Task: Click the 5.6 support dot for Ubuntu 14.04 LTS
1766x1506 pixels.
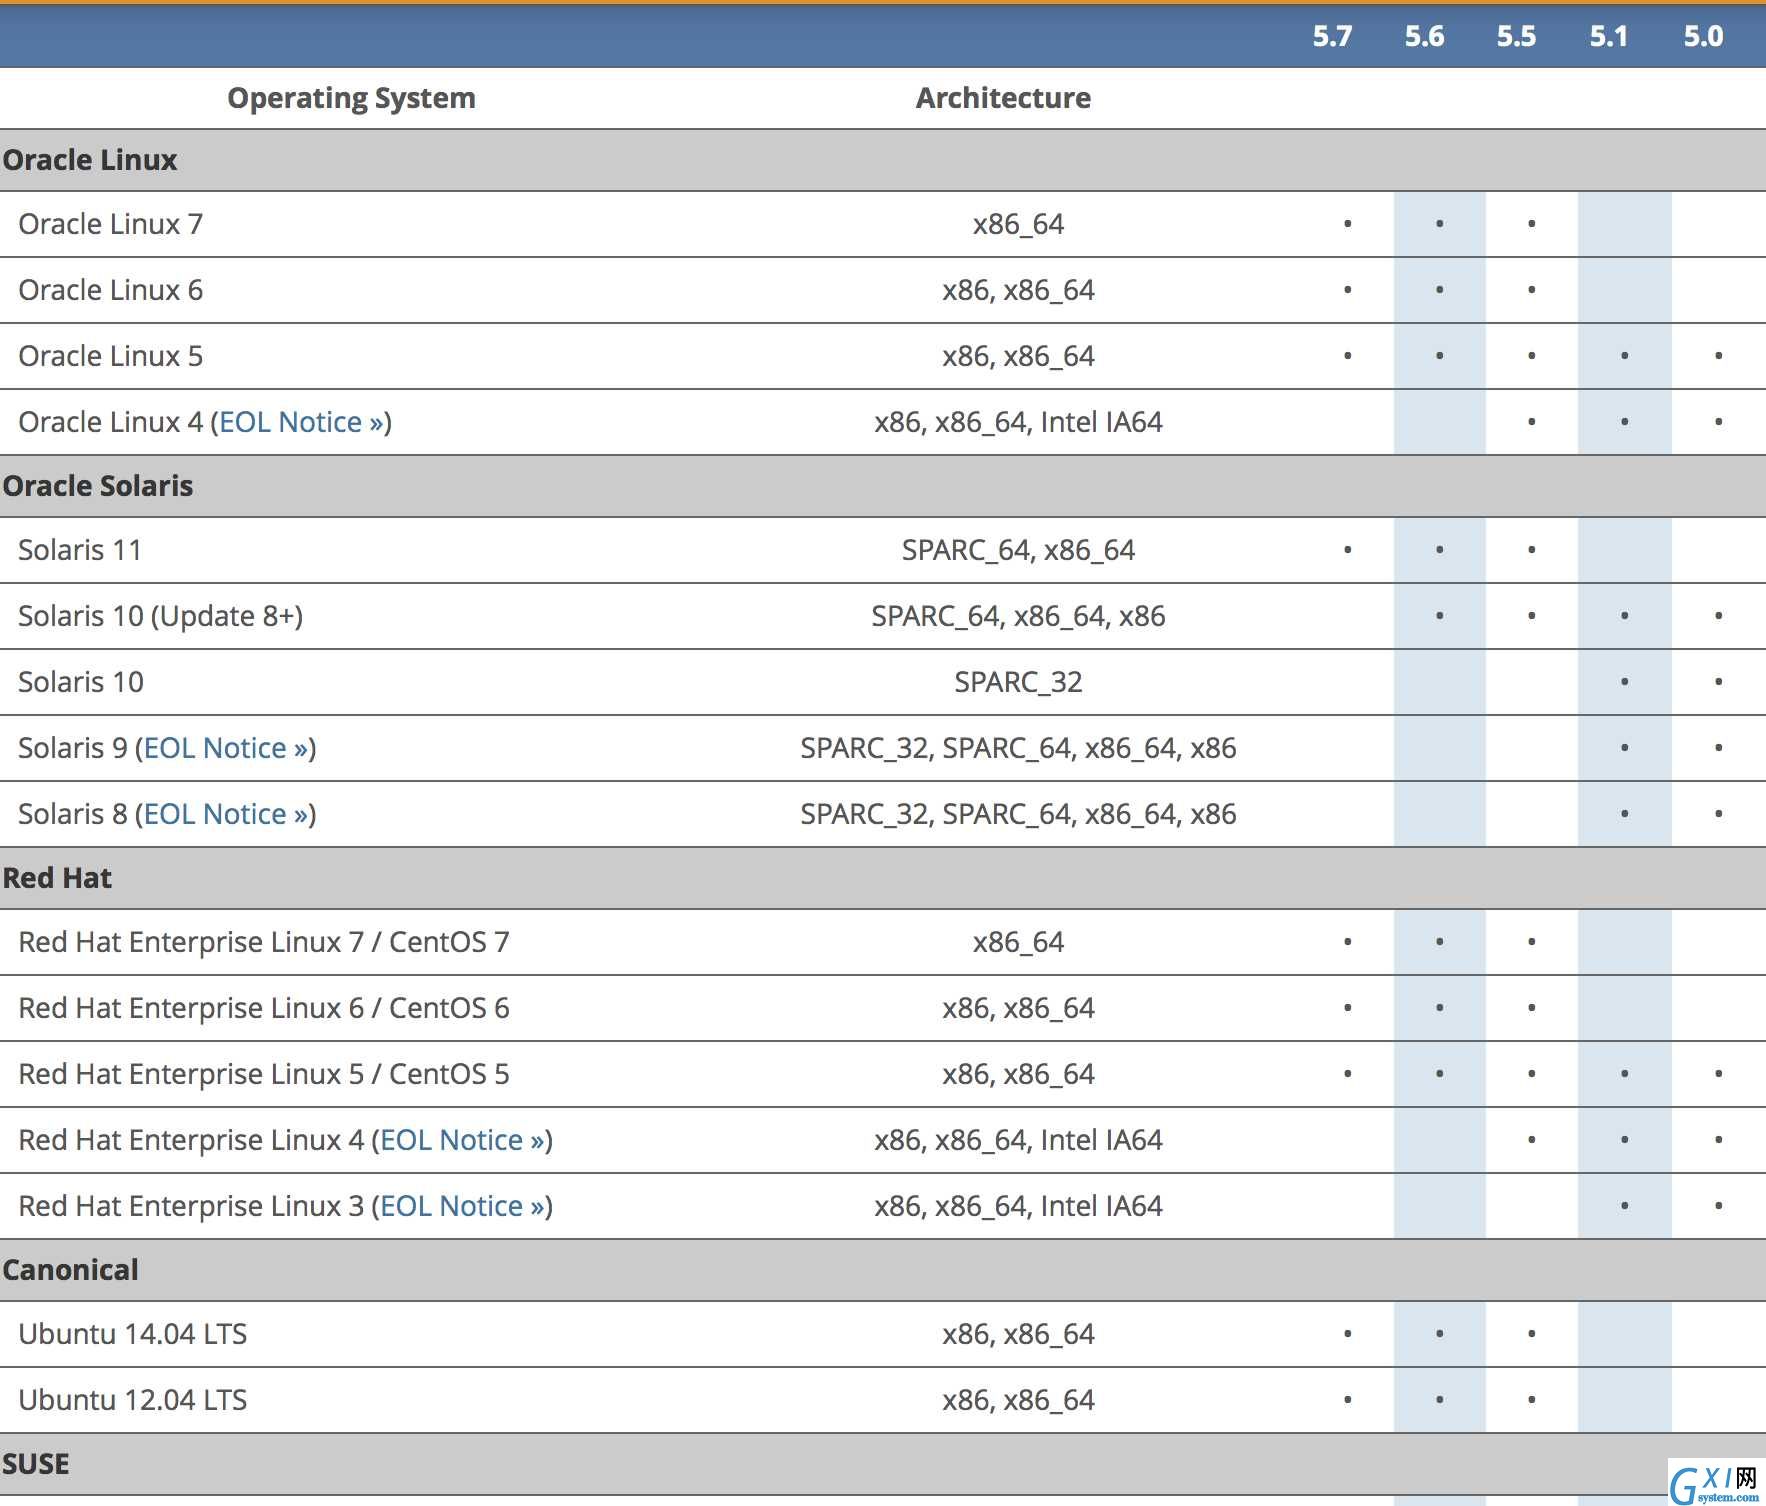Action: click(x=1439, y=1334)
